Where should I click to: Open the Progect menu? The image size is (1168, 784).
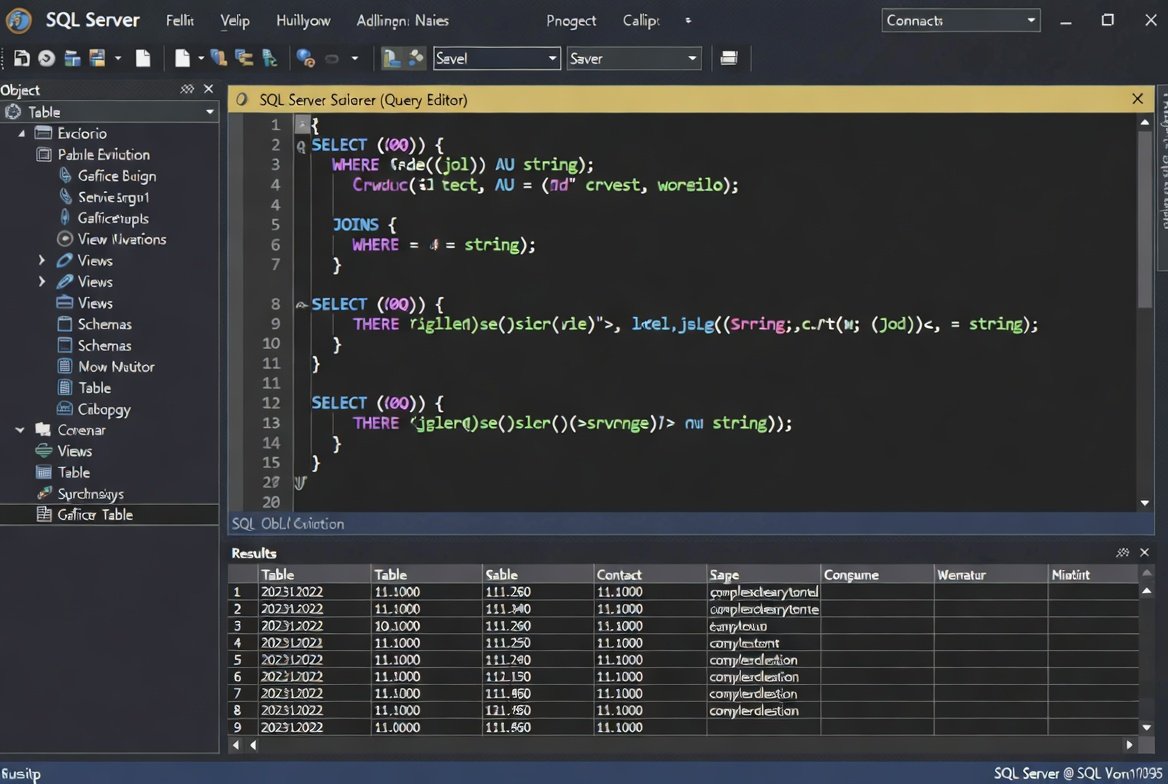[571, 20]
